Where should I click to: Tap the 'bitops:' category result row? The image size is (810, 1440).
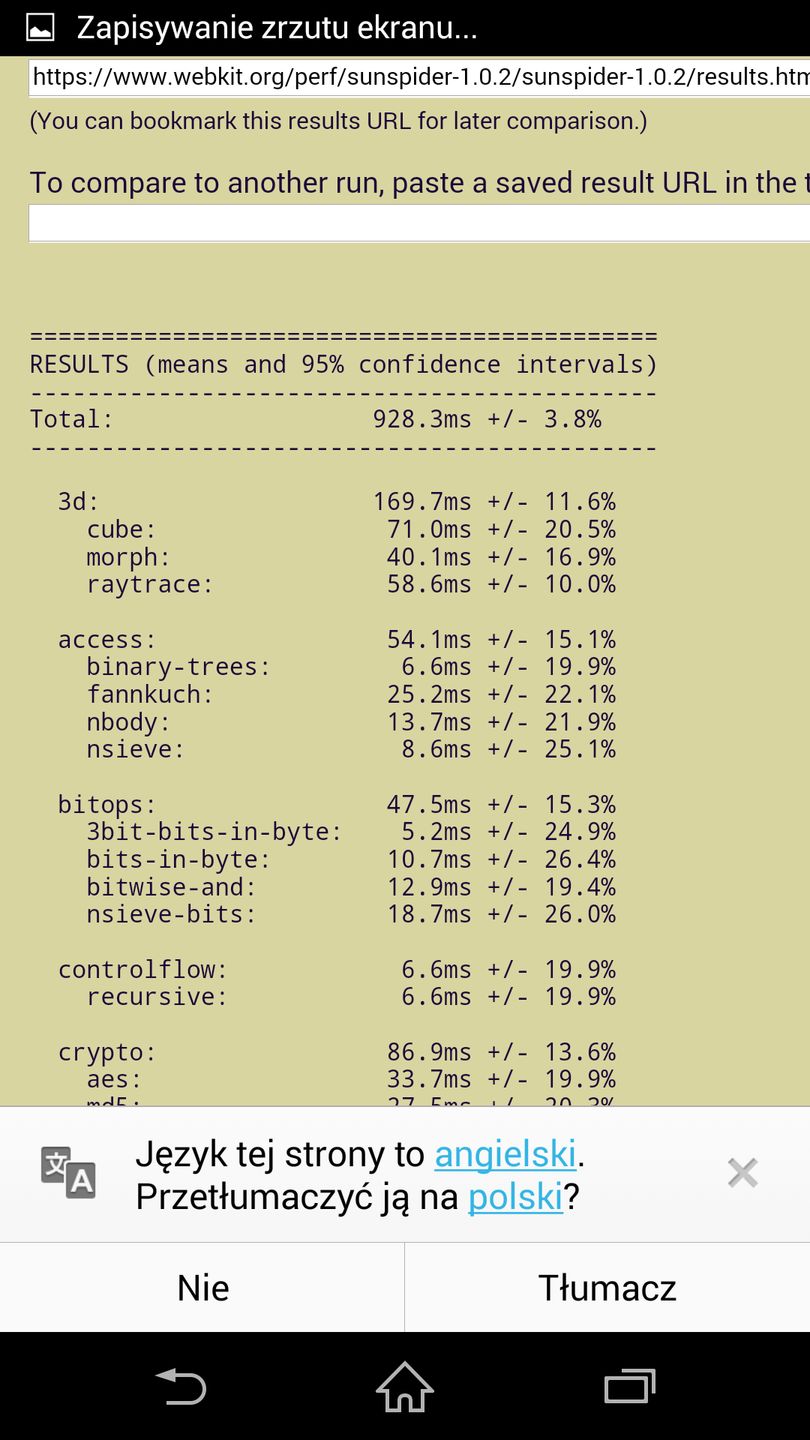[336, 804]
